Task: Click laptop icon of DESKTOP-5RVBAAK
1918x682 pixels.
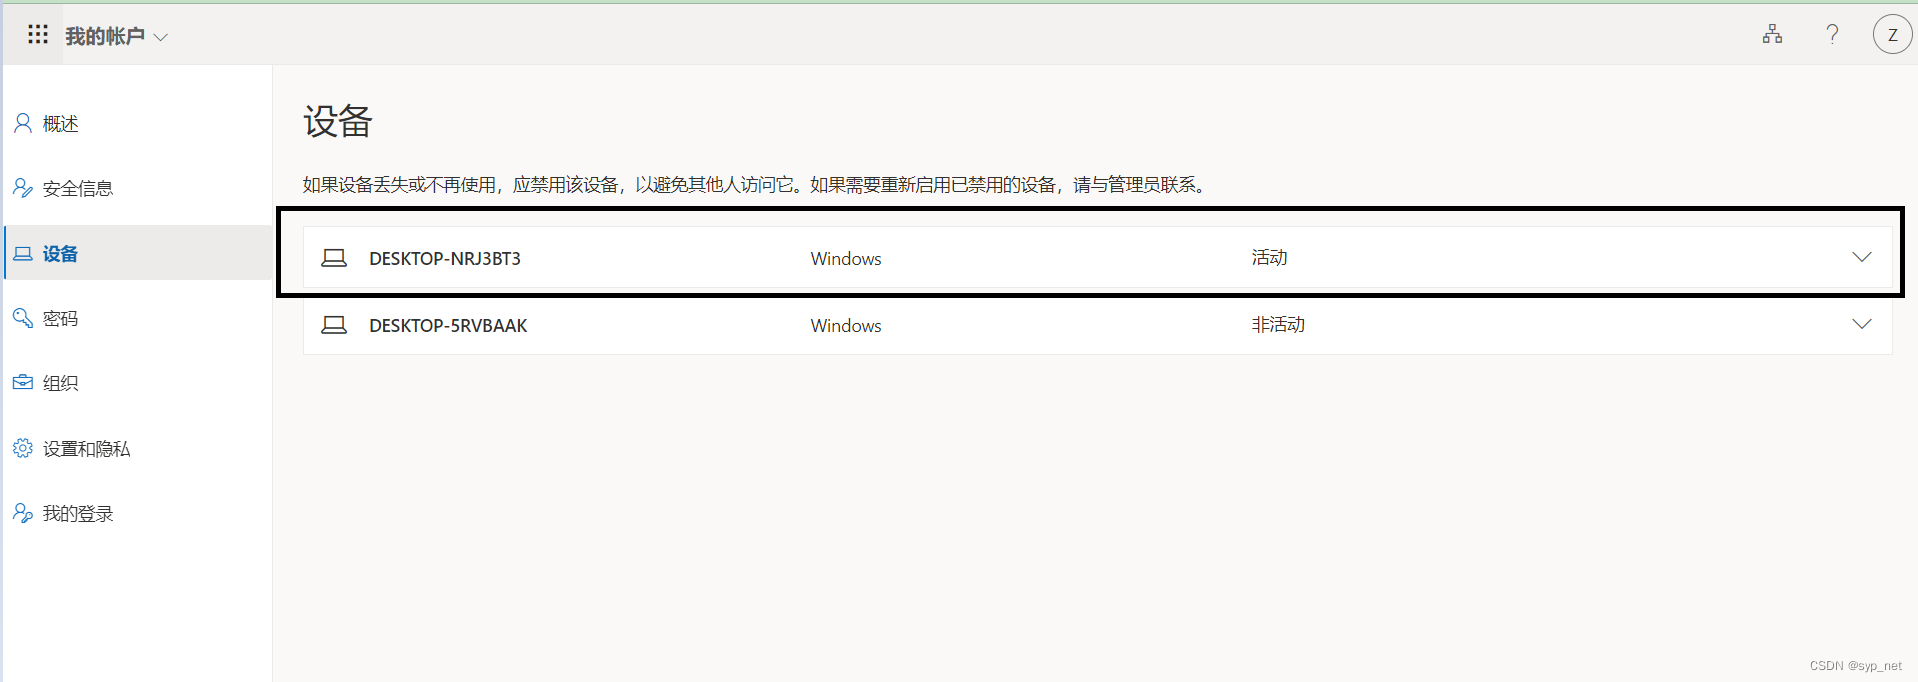Action: point(334,325)
